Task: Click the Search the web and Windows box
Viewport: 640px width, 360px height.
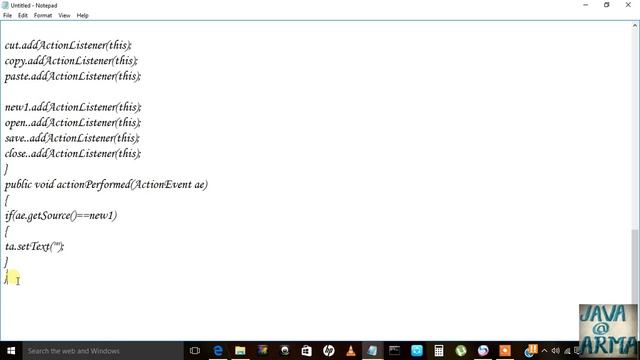Action: tap(103, 351)
